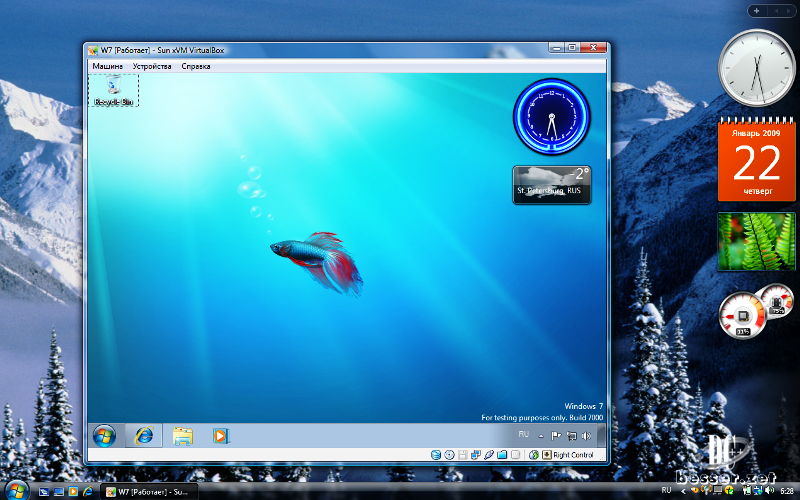Open the Recycle Bin on guest desktop
The width and height of the screenshot is (800, 500).
tap(114, 90)
